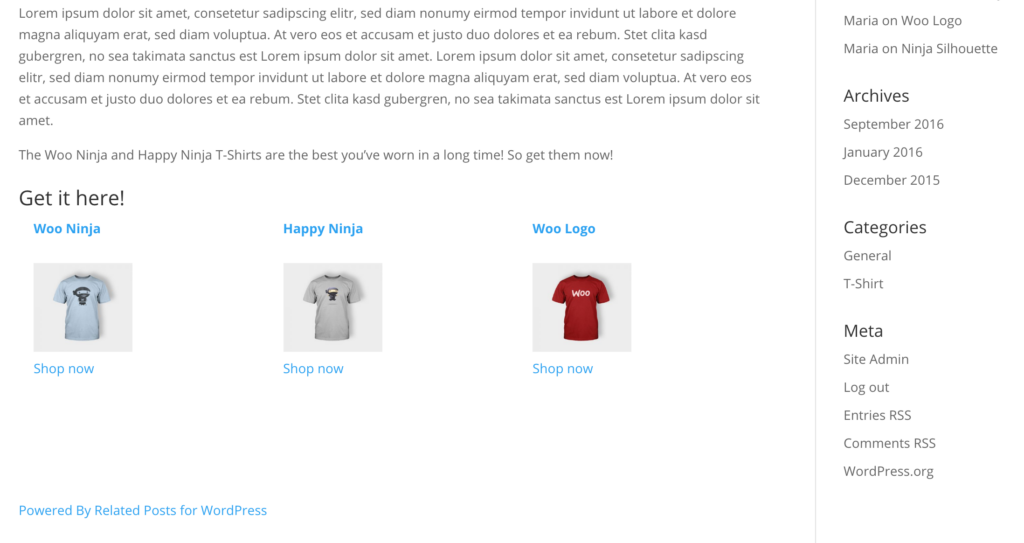Open the Woo Logo product title link
Screen dimensions: 1024x543
pyautogui.click(x=564, y=229)
